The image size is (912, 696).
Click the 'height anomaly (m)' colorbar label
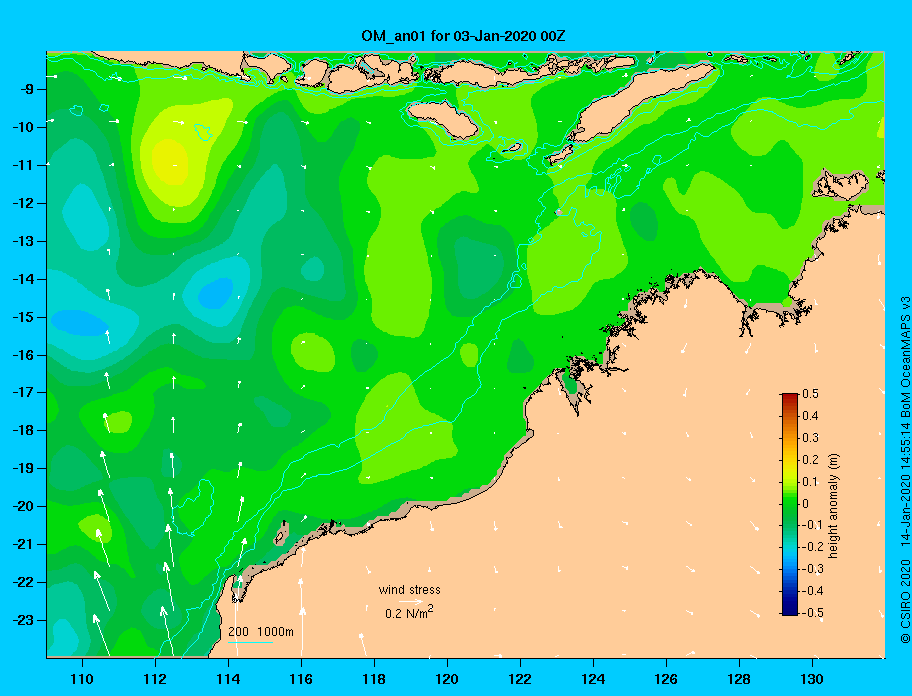(x=833, y=506)
